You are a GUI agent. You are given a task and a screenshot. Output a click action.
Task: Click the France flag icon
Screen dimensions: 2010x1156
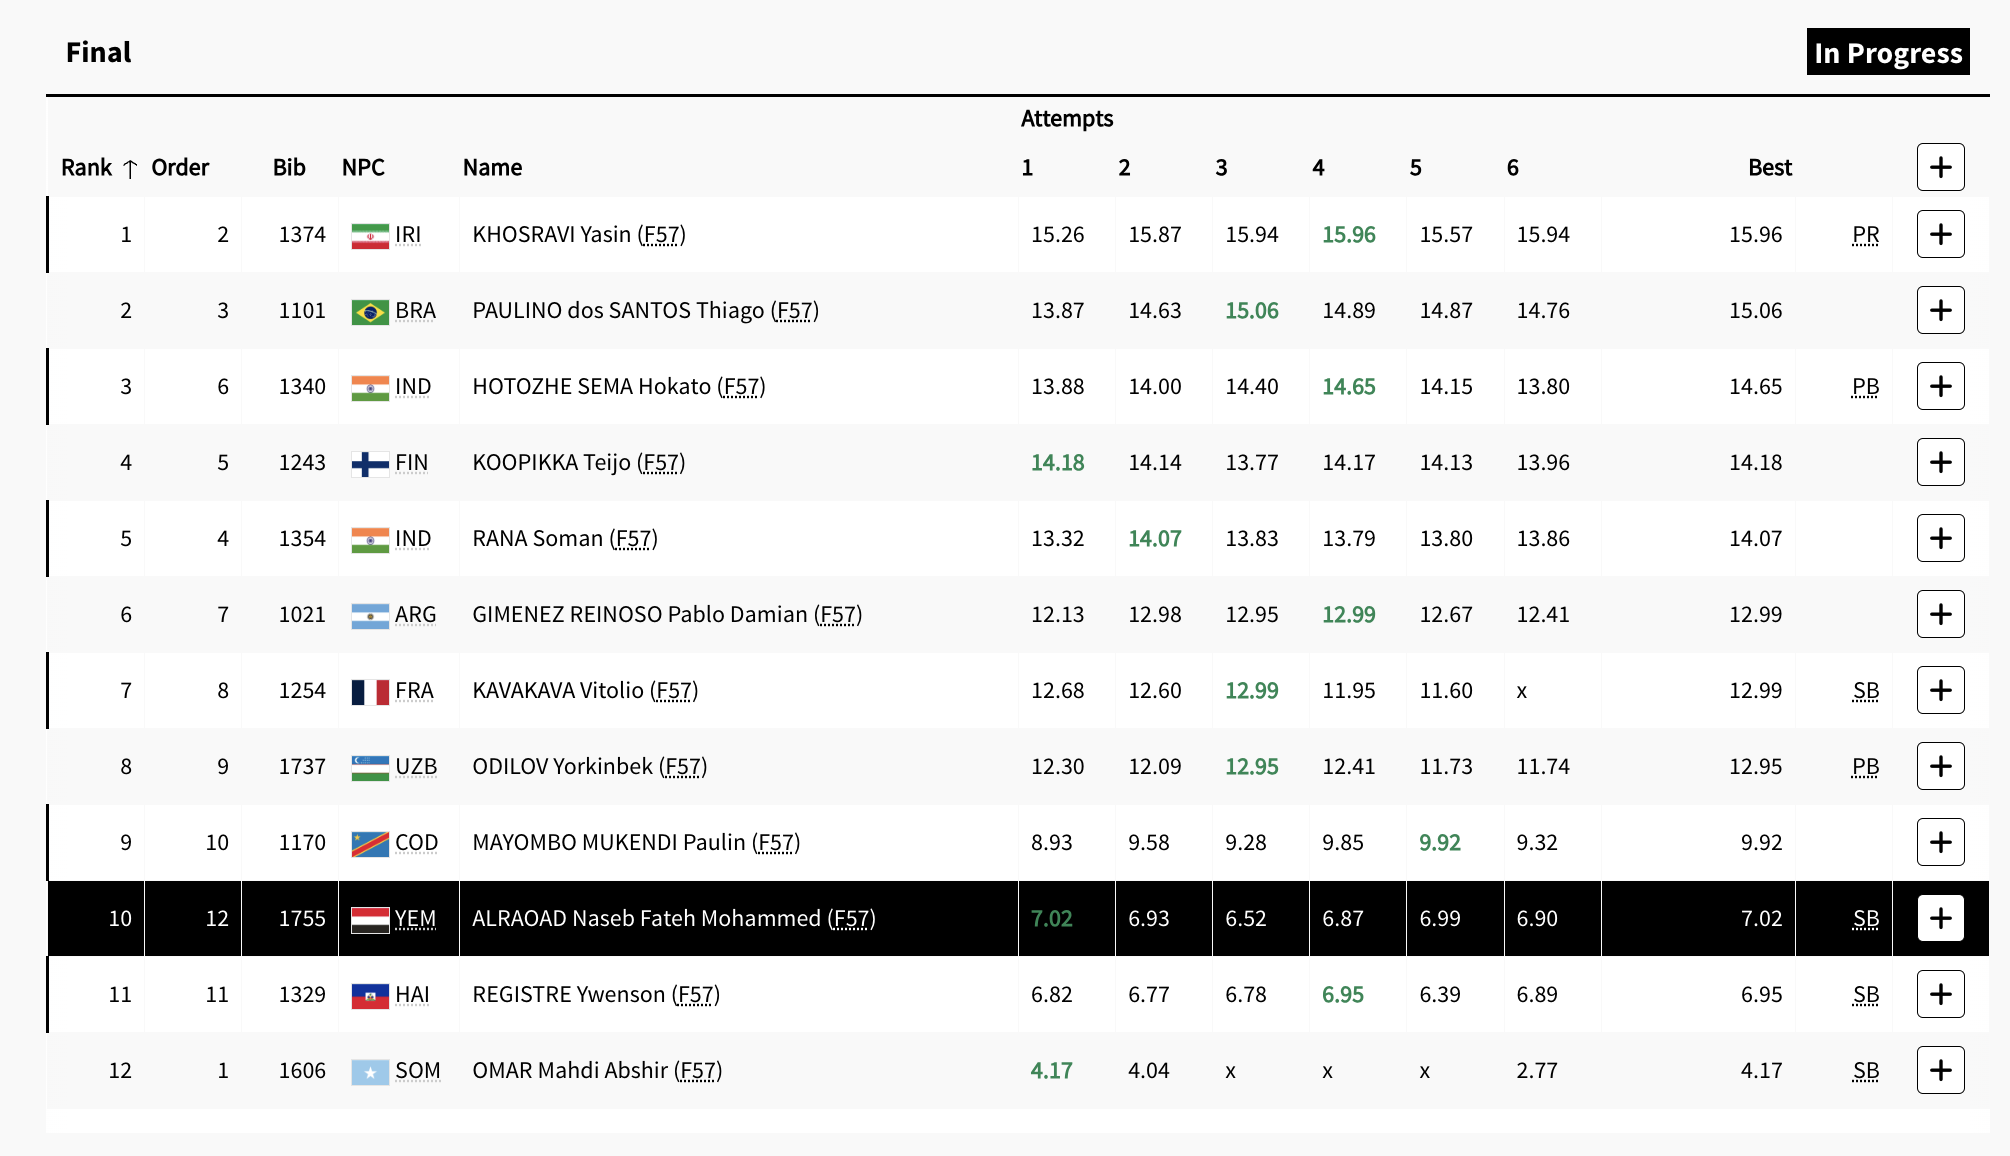point(370,692)
